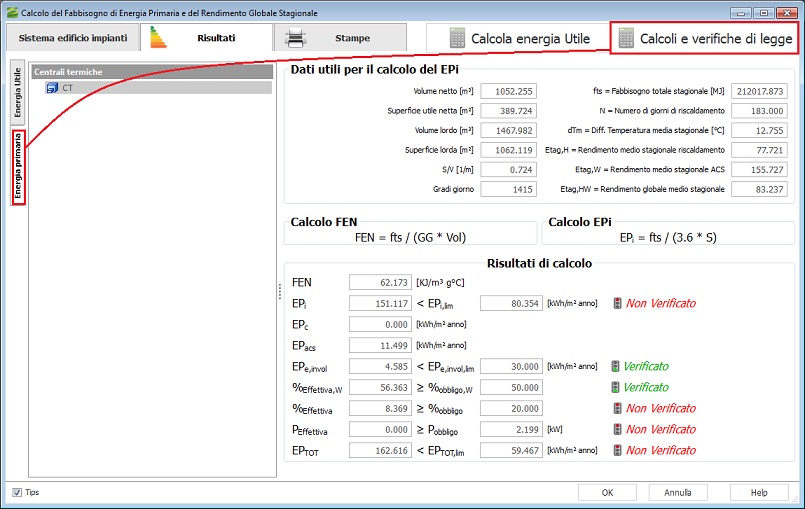Image resolution: width=805 pixels, height=509 pixels.
Task: Select the Centrali termiche tree header
Action: click(x=152, y=72)
